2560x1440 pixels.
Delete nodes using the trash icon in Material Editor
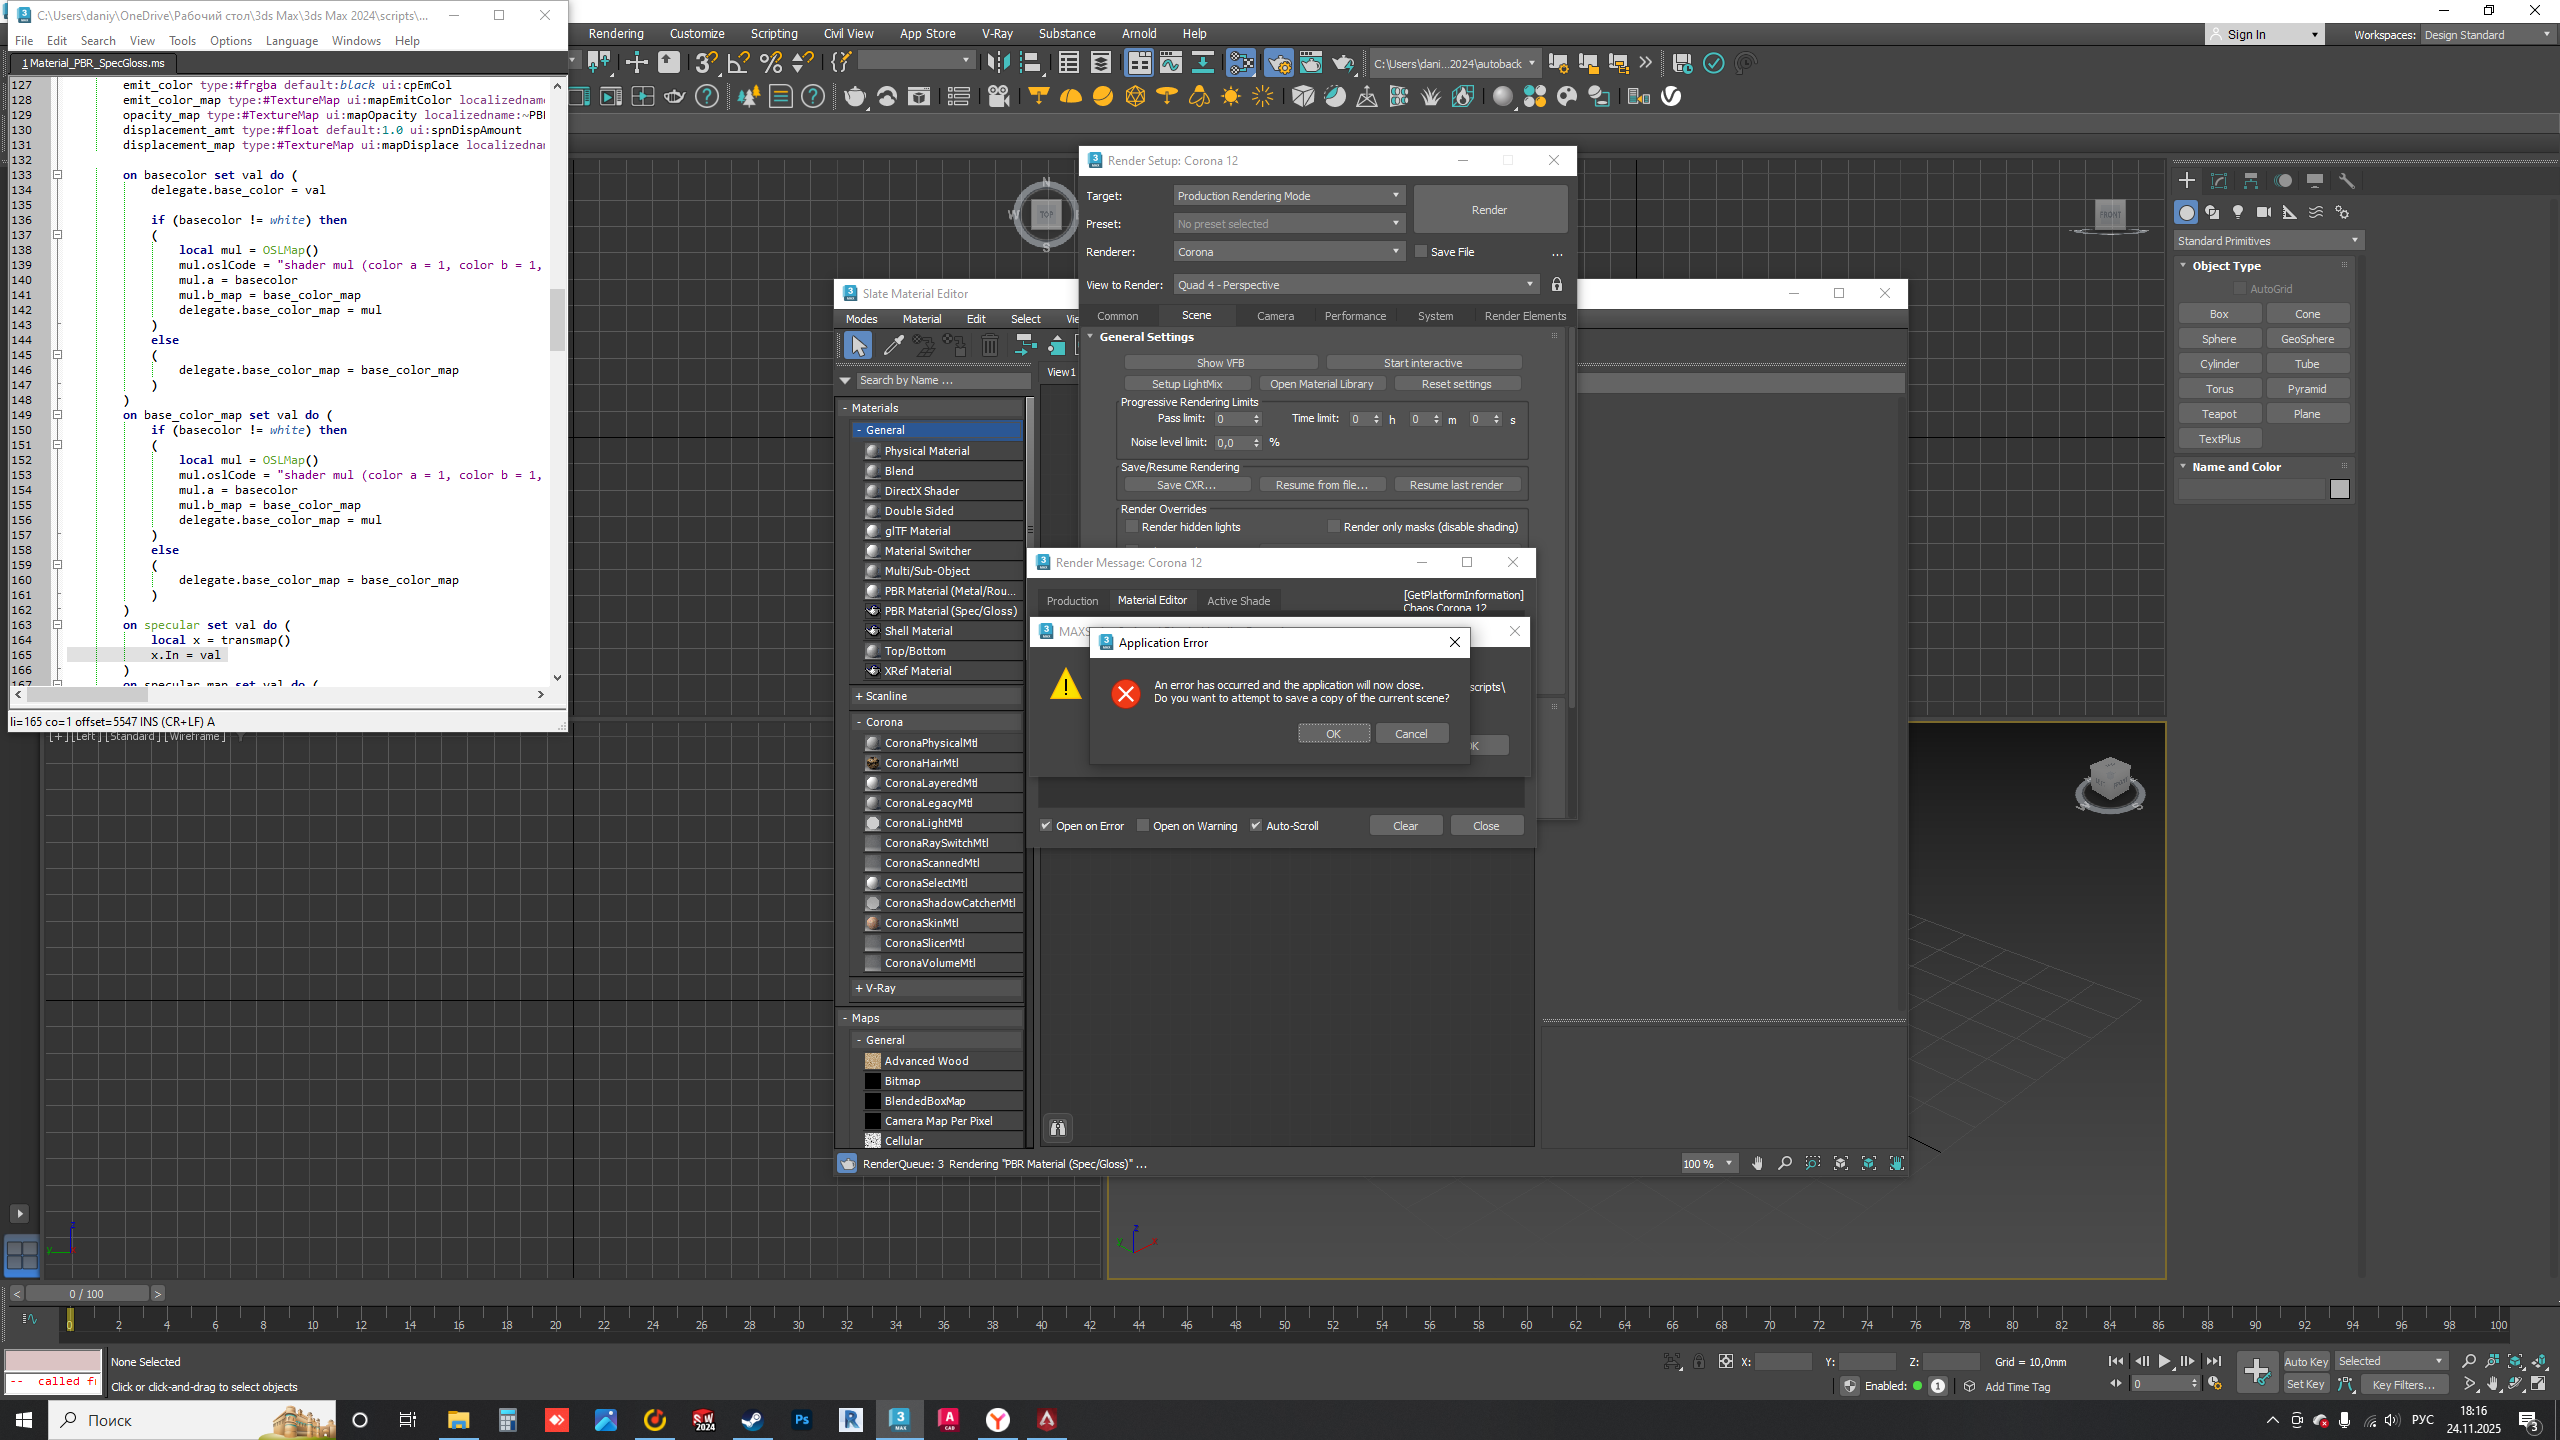[x=989, y=345]
